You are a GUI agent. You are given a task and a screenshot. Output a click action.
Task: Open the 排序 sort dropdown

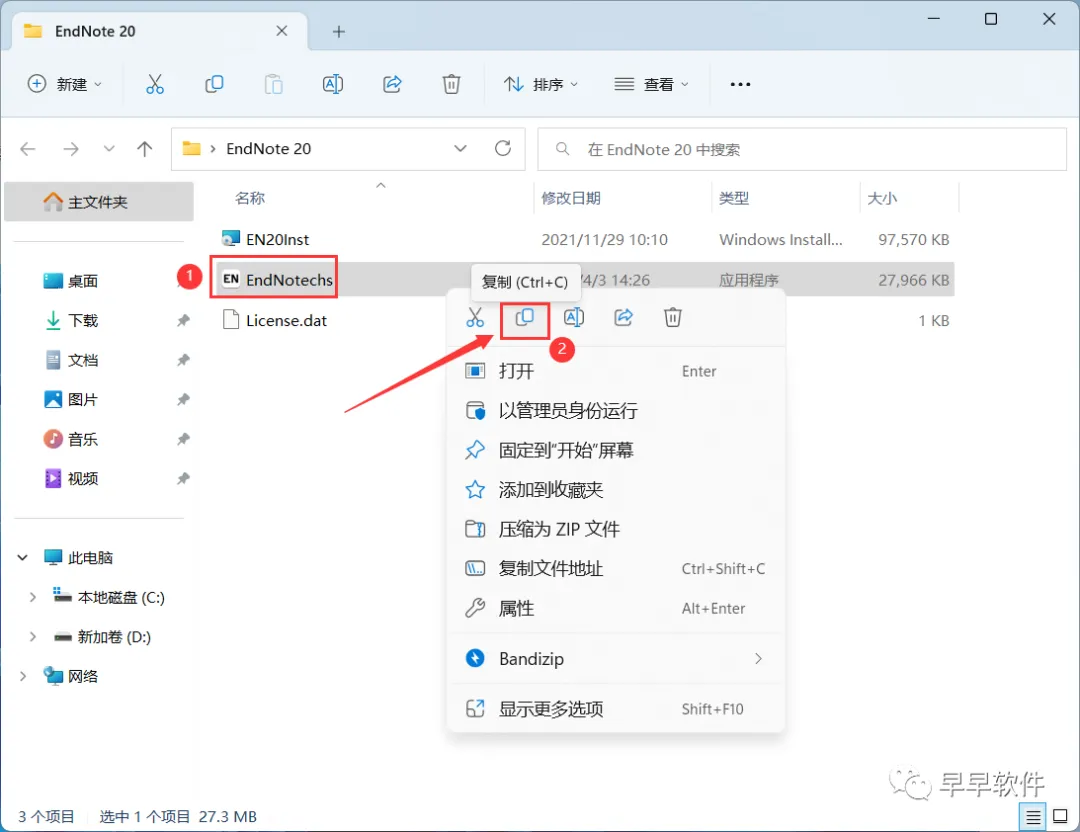[x=540, y=84]
